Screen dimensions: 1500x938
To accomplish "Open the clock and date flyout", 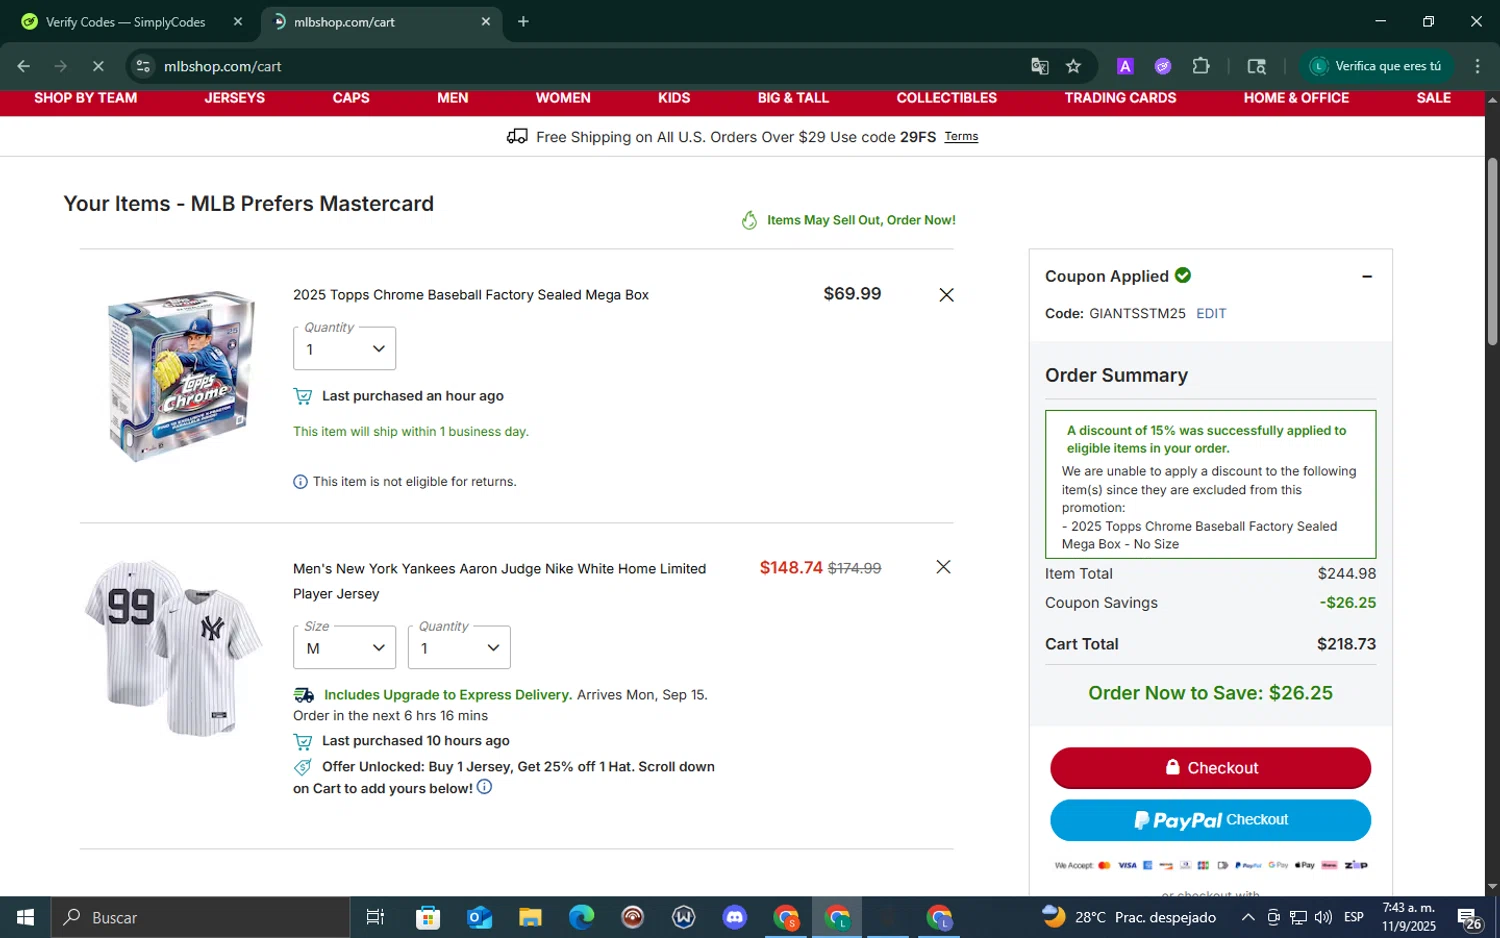I will [1409, 917].
